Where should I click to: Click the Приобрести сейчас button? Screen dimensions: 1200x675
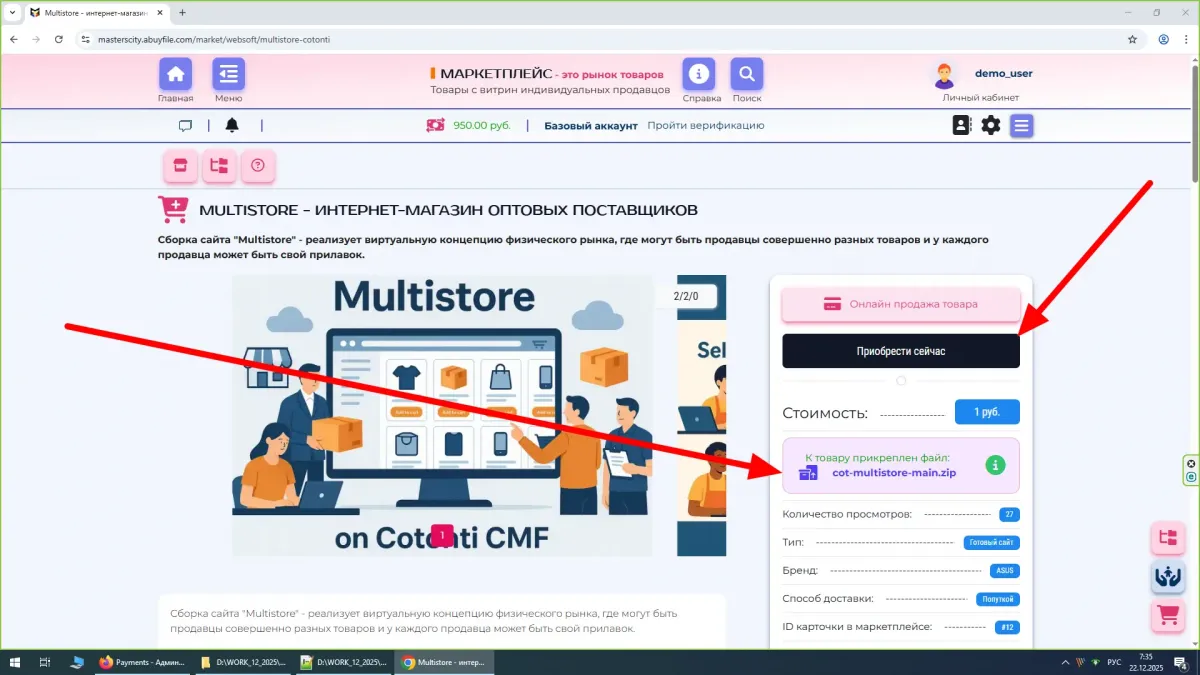pyautogui.click(x=901, y=351)
